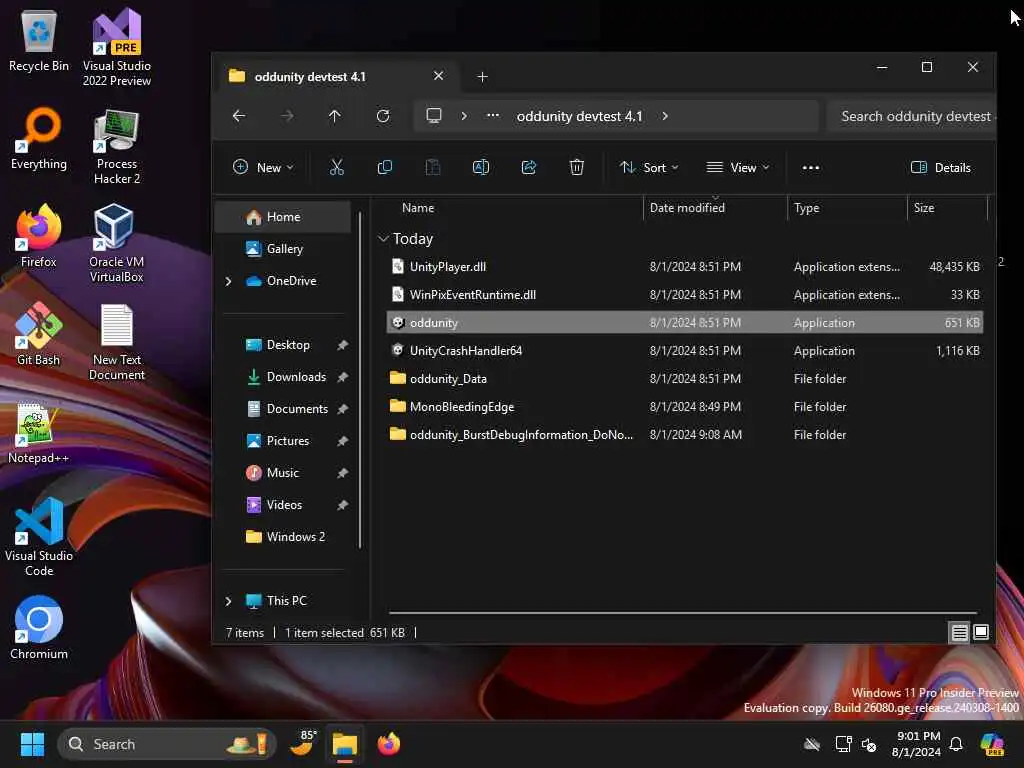Screen dimensions: 1024x768
Task: Go up one folder level arrow
Action: 334,116
